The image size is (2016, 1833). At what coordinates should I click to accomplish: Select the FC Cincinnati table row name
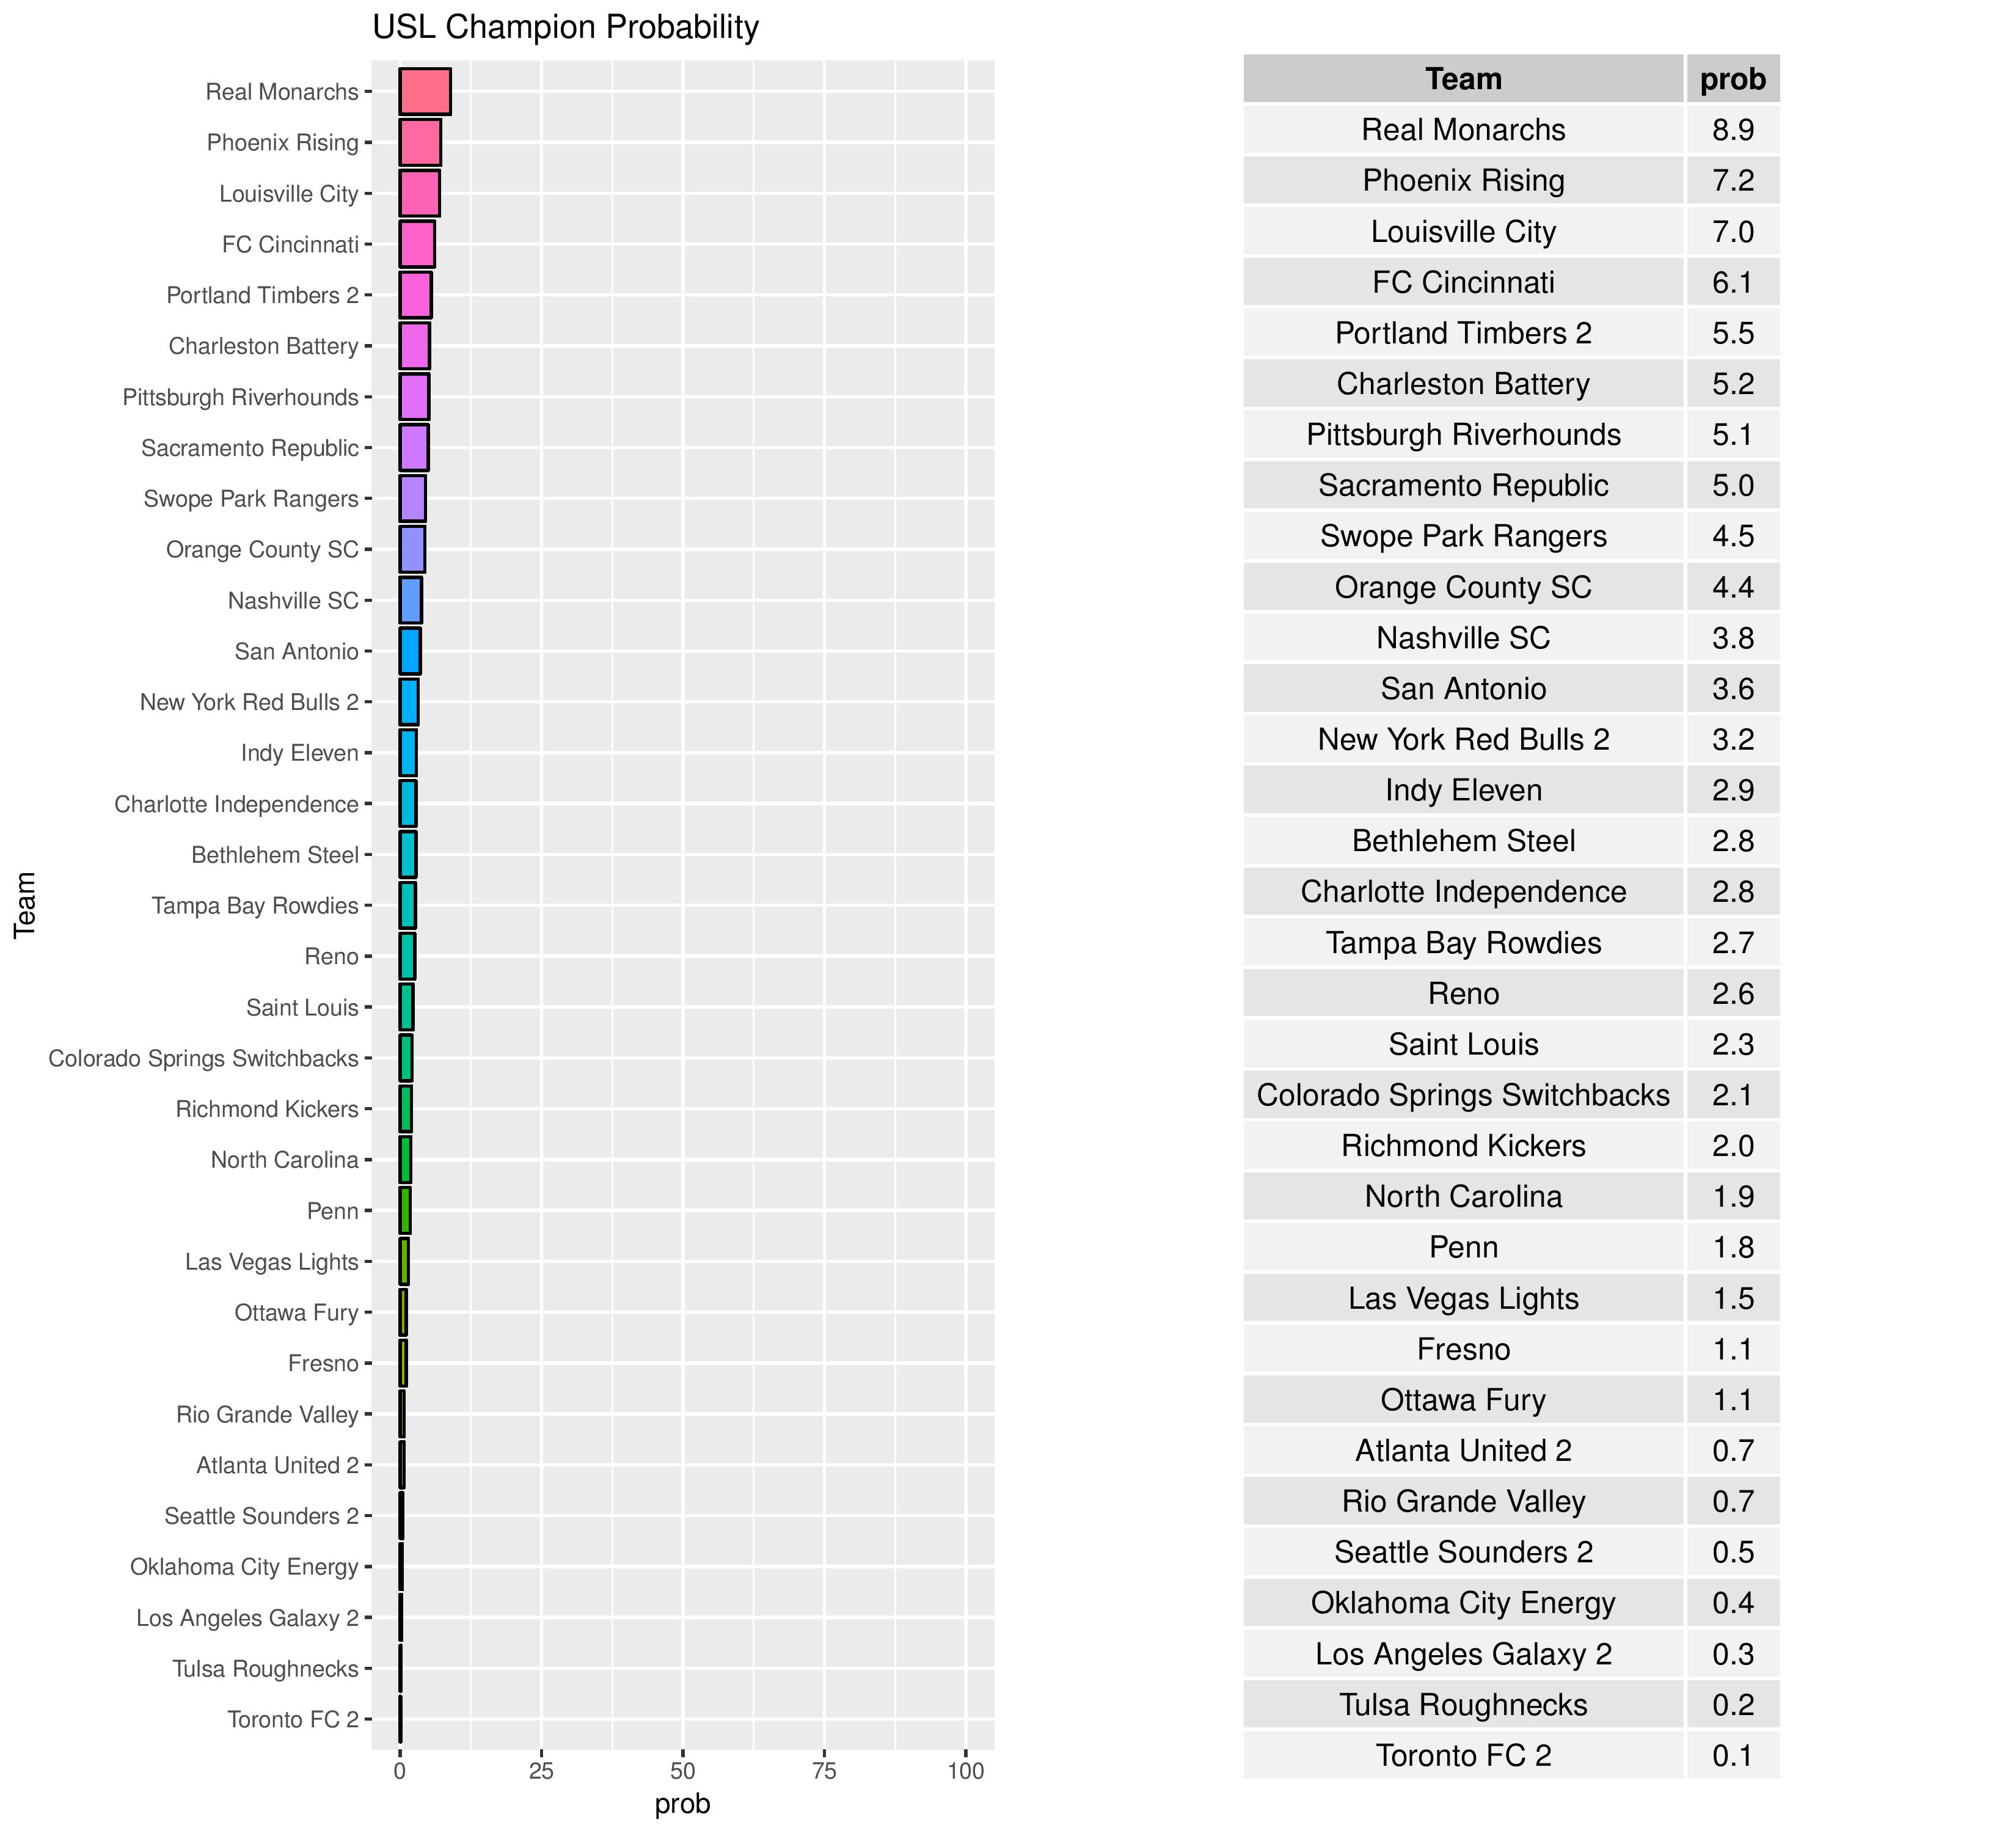click(1463, 283)
